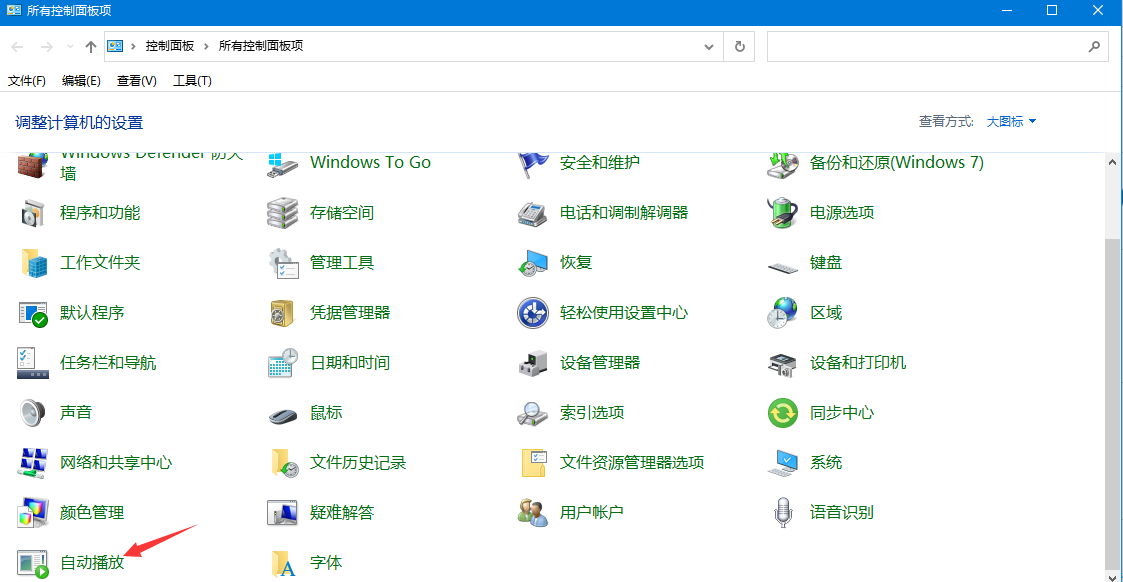Click the refresh button by address bar
The width and height of the screenshot is (1123, 582).
pyautogui.click(x=739, y=47)
